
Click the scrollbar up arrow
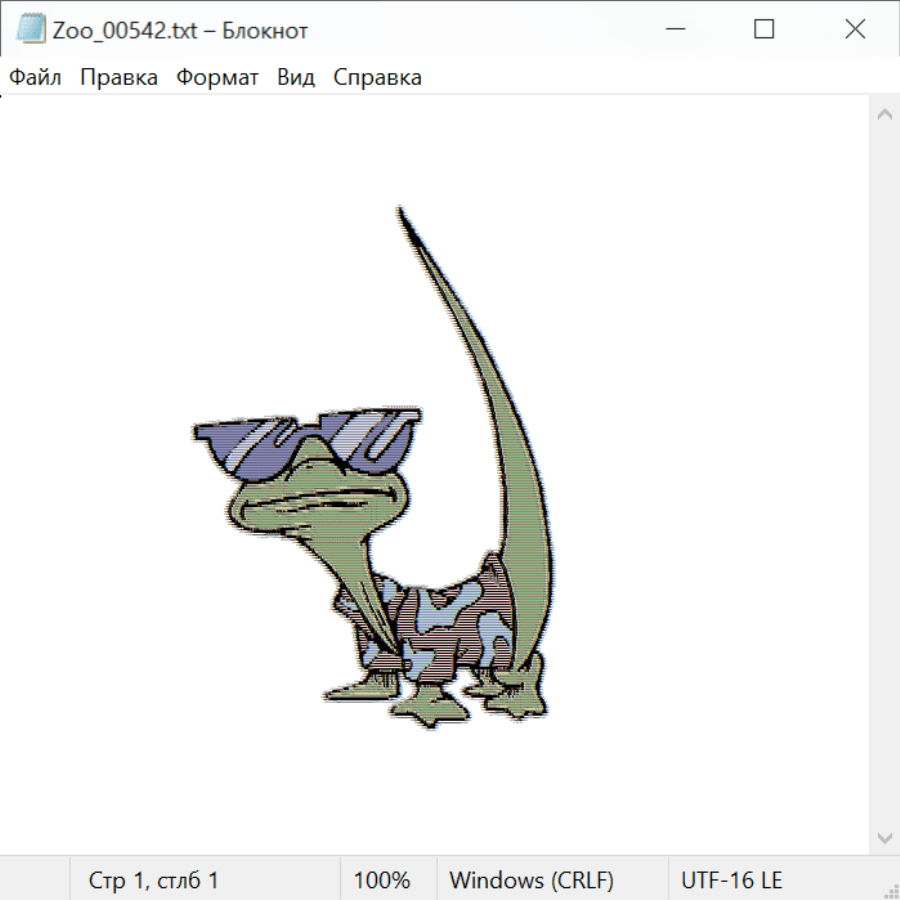pos(884,115)
